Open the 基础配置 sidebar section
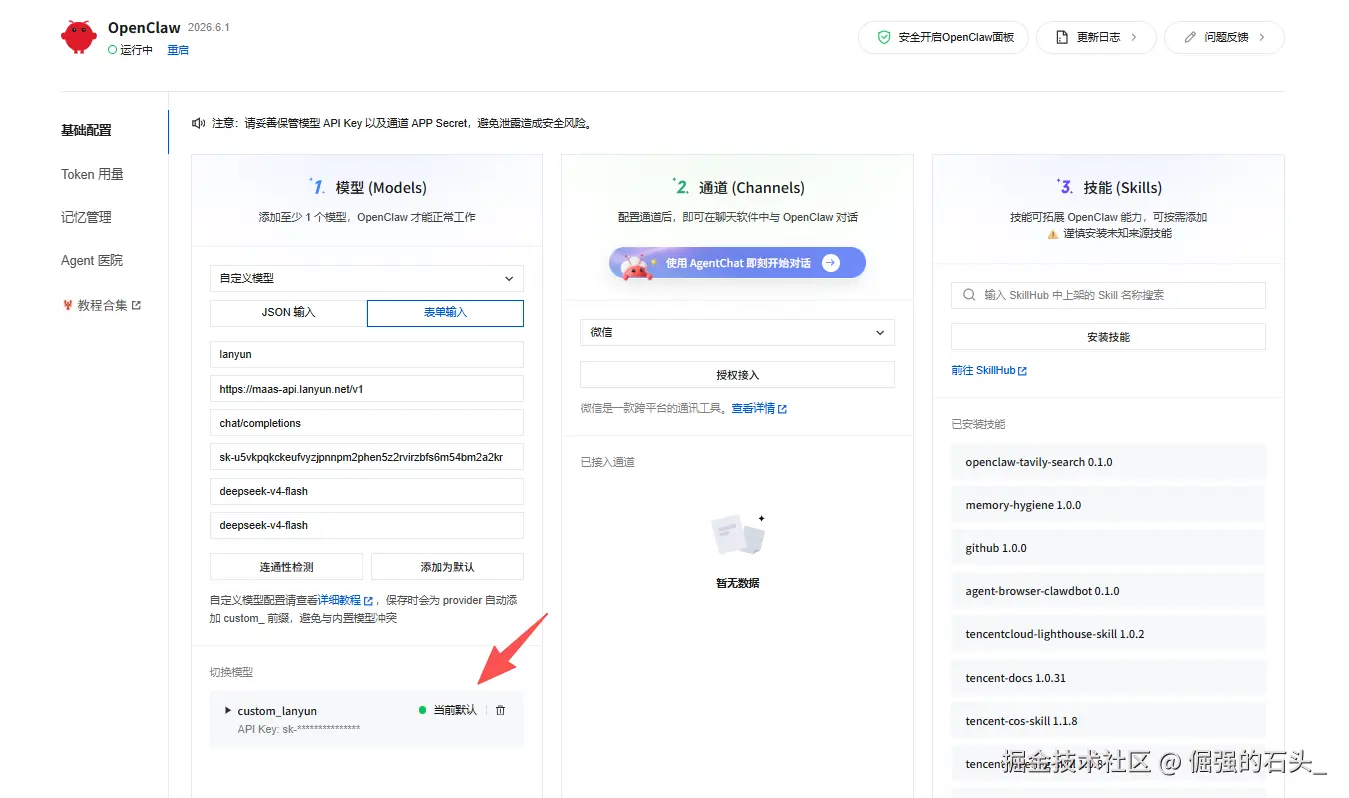This screenshot has height=798, width=1349. coord(86,130)
